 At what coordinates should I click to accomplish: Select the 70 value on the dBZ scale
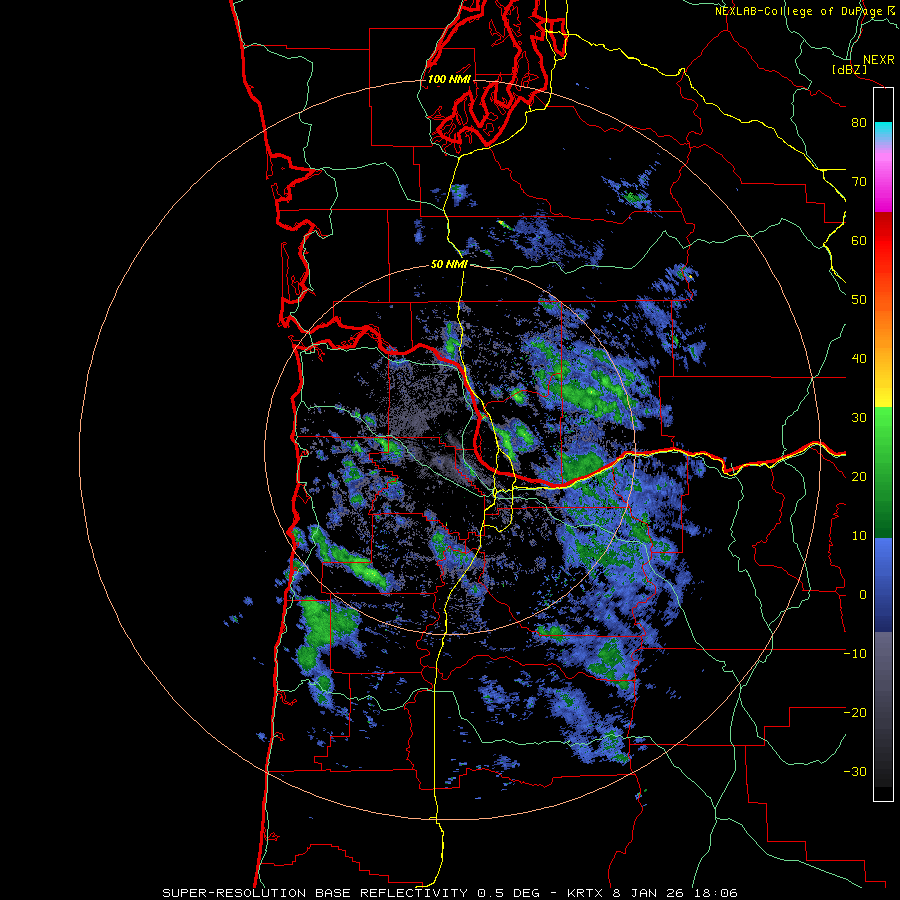tap(859, 182)
